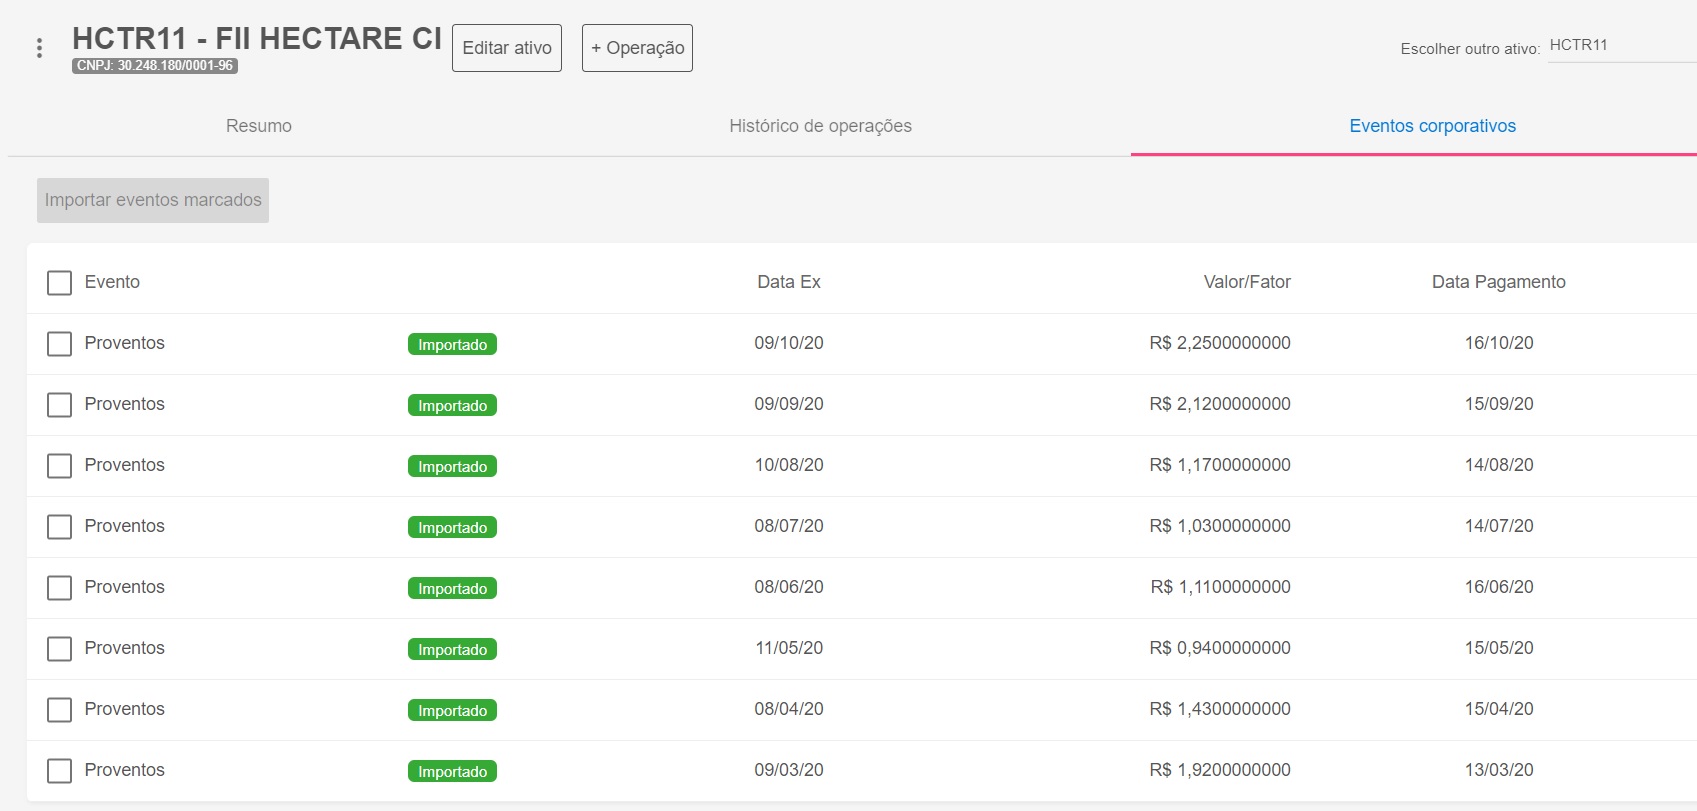Click the ex date 09/03/20
The height and width of the screenshot is (811, 1697).
(789, 770)
